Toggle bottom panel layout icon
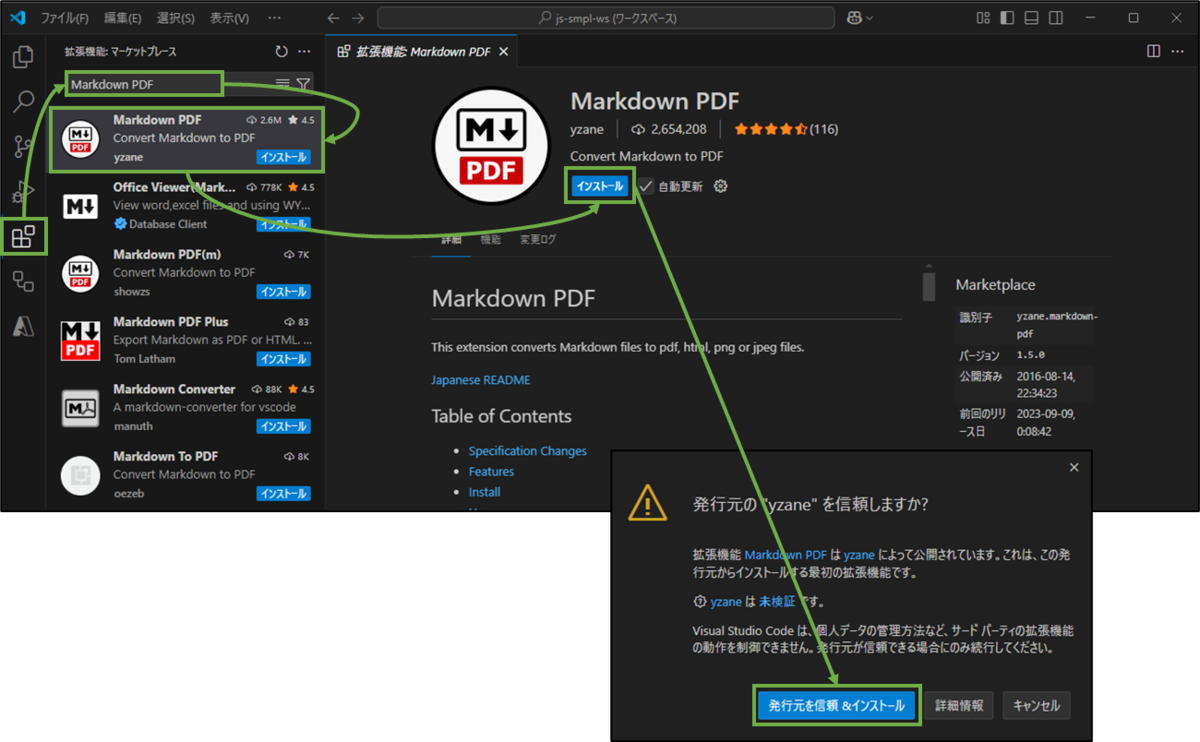Screen dimensions: 1200x742 pyautogui.click(x=1031, y=18)
